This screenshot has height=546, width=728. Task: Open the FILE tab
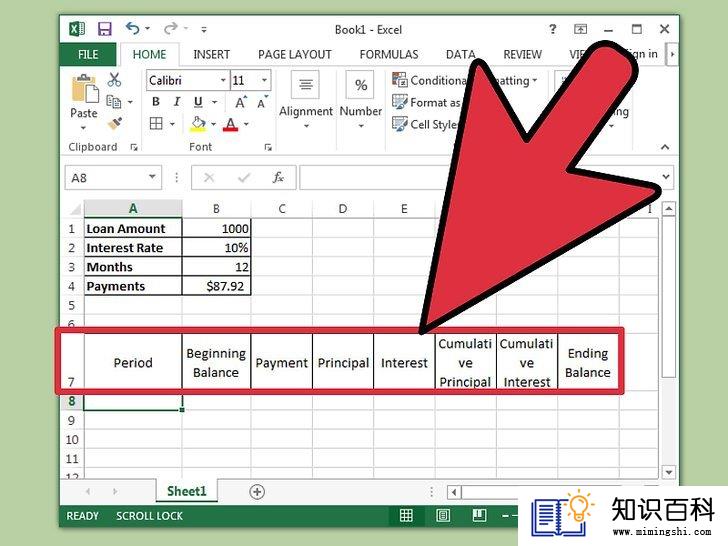pyautogui.click(x=88, y=54)
